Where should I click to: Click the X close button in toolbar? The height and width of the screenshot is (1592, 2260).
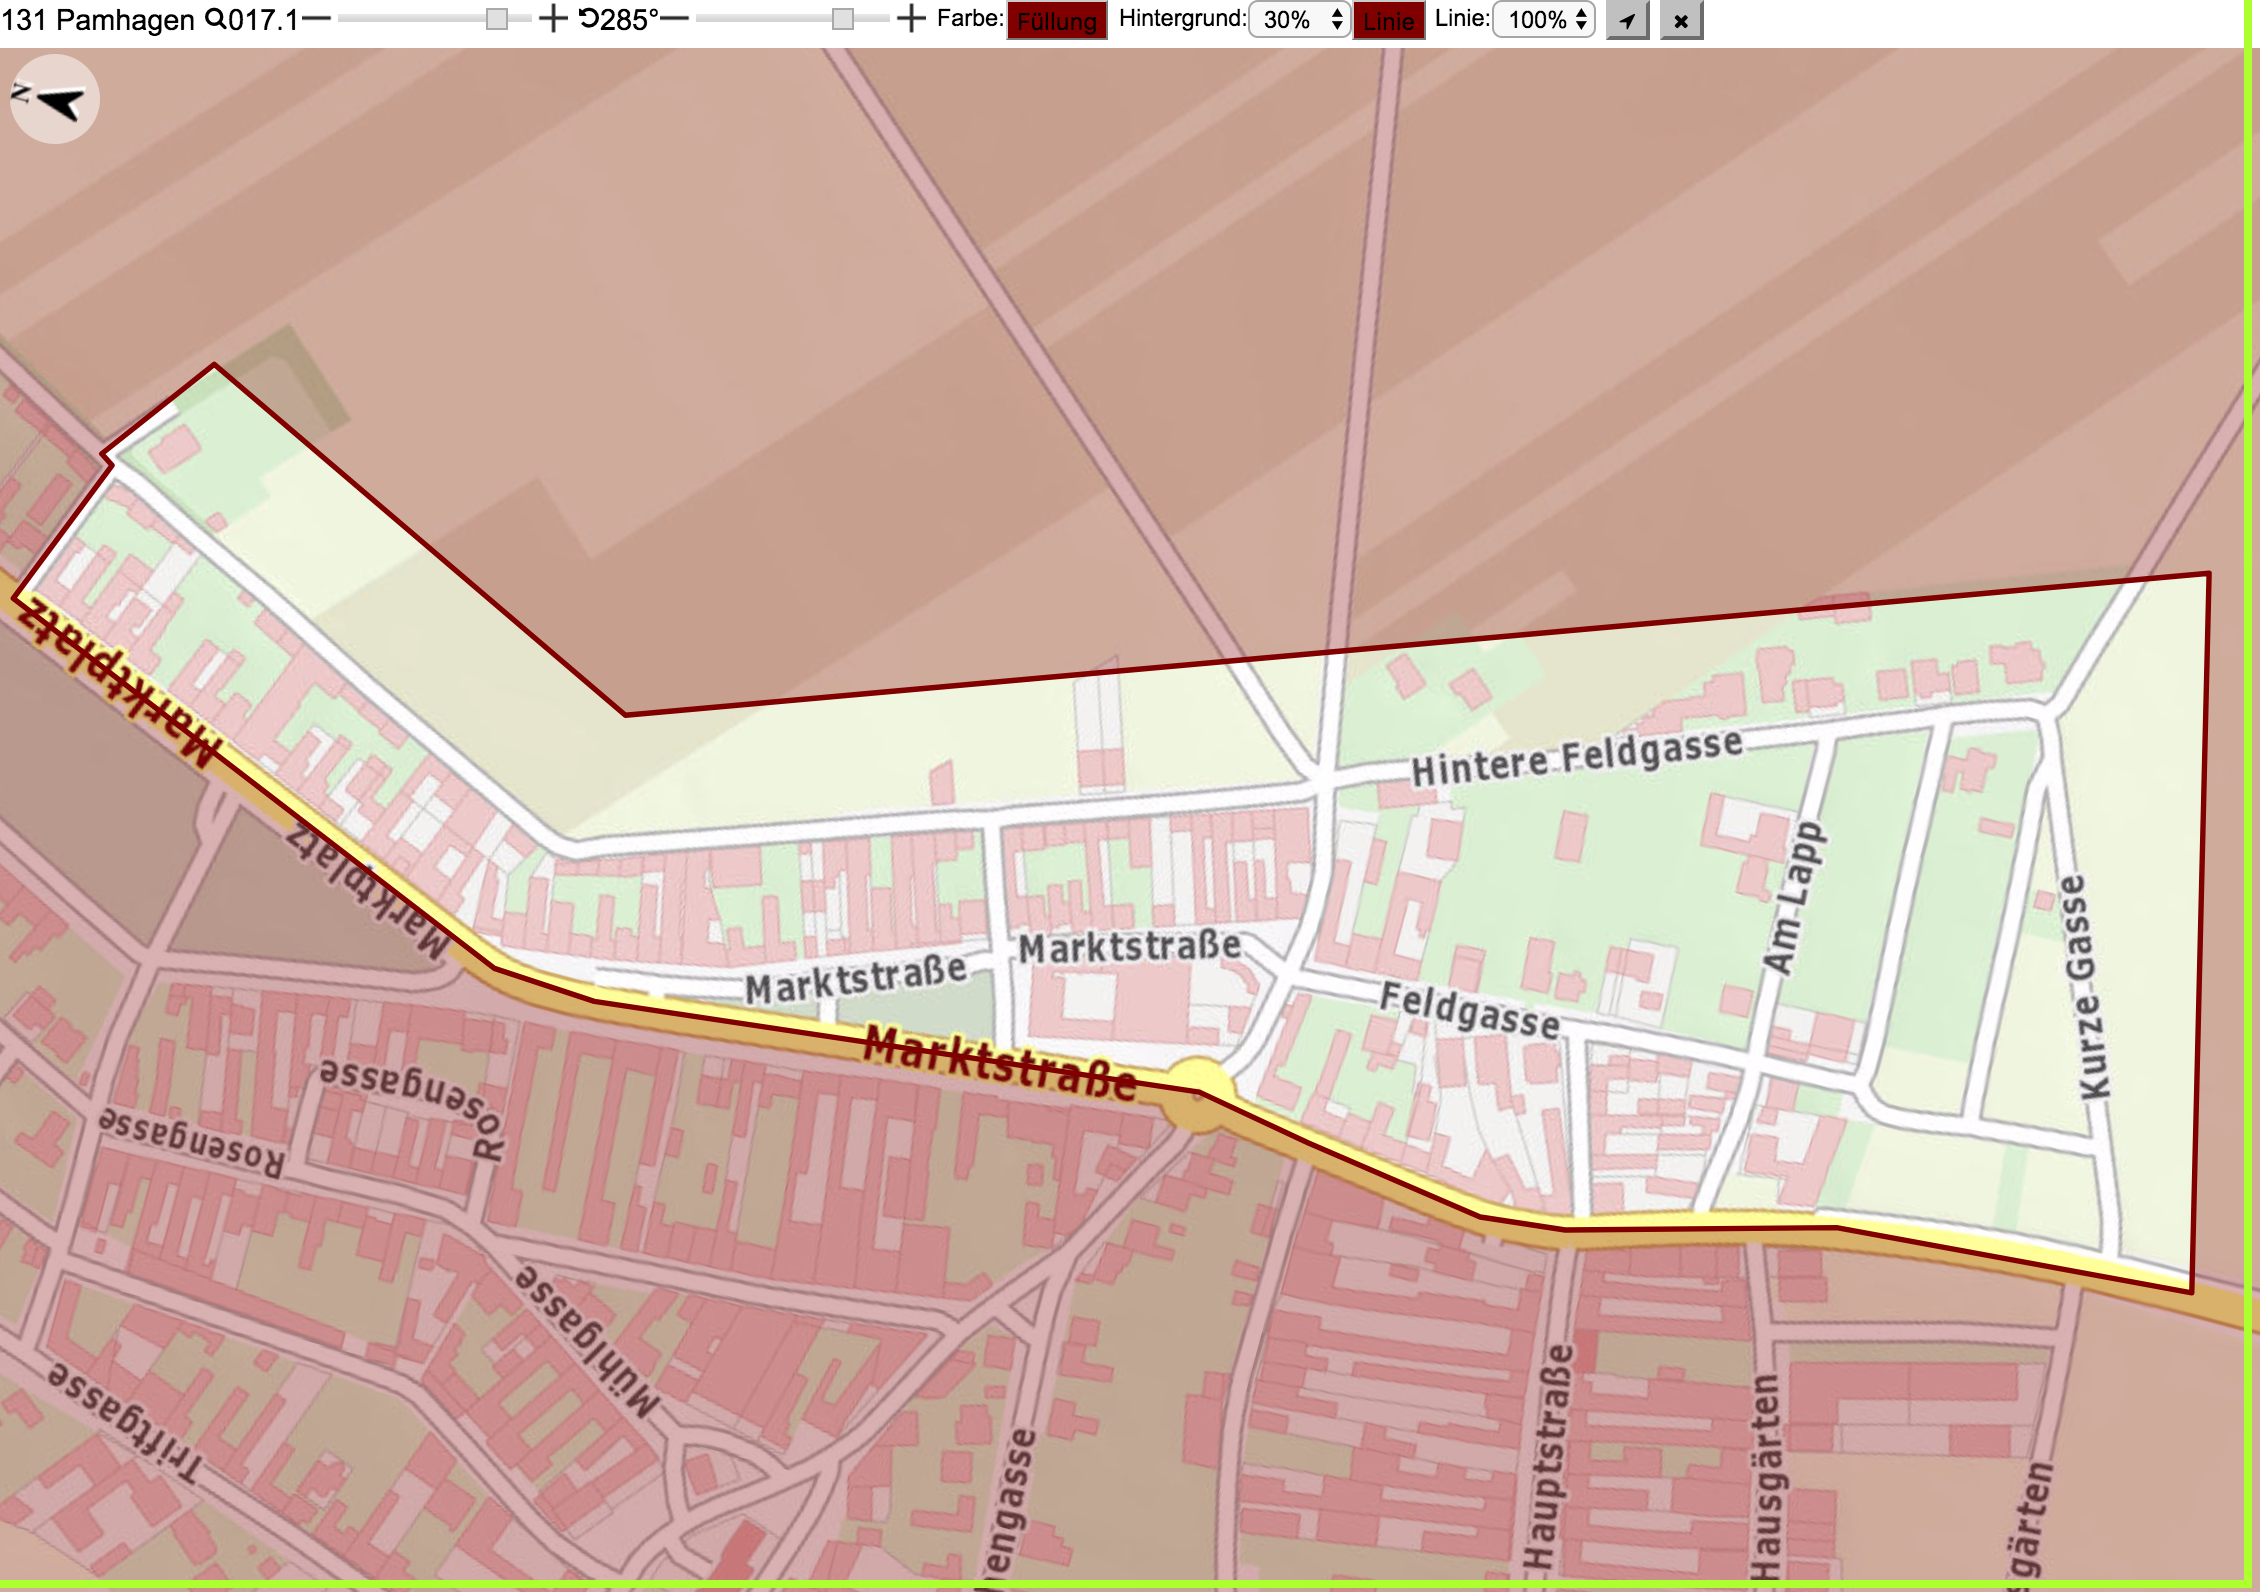[1681, 20]
